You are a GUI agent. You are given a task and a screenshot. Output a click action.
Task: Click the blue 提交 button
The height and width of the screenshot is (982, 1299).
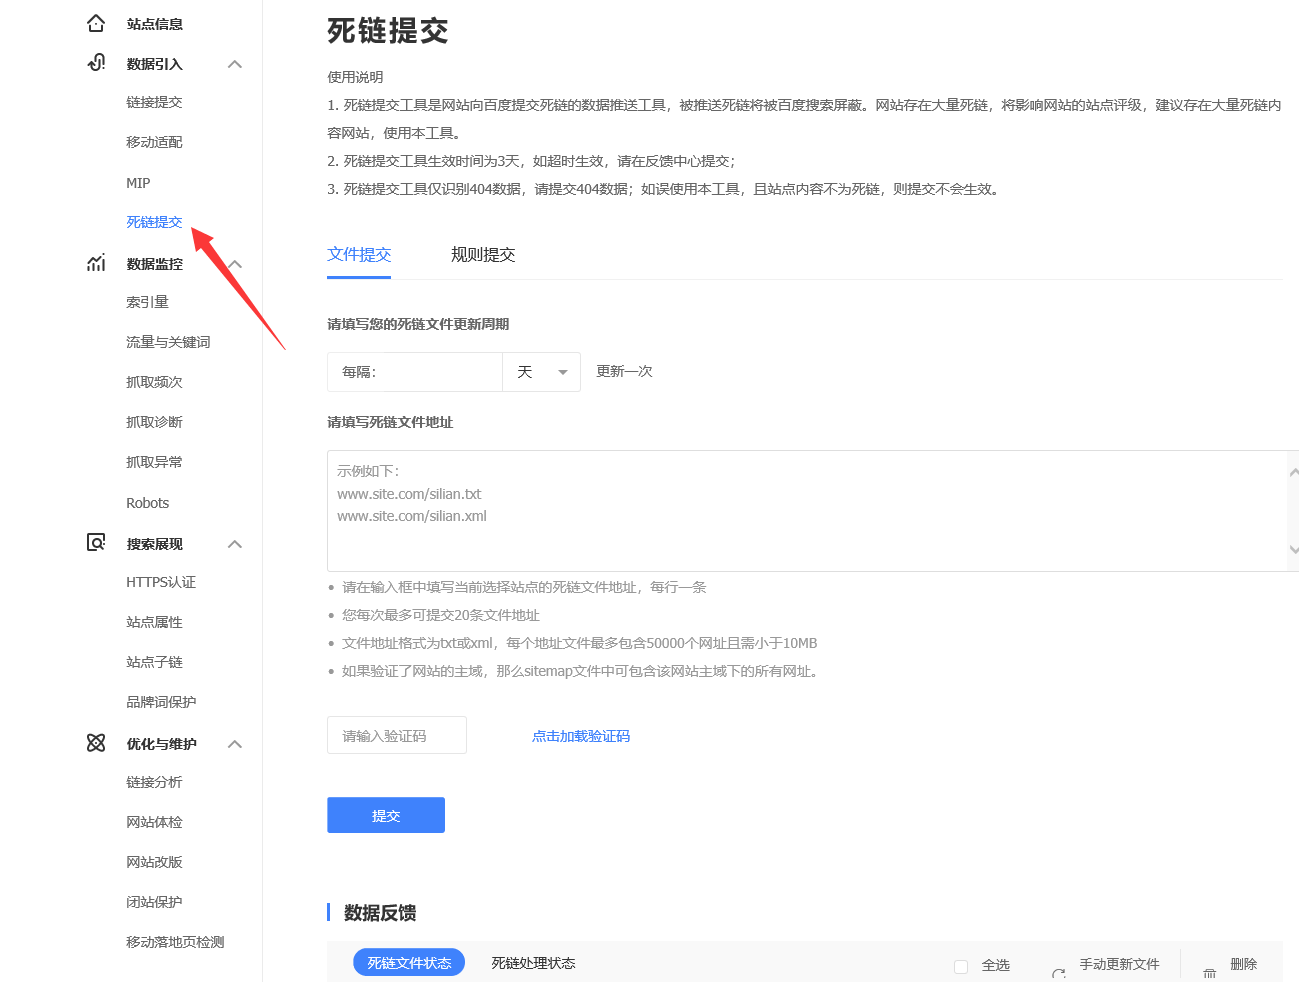click(385, 815)
